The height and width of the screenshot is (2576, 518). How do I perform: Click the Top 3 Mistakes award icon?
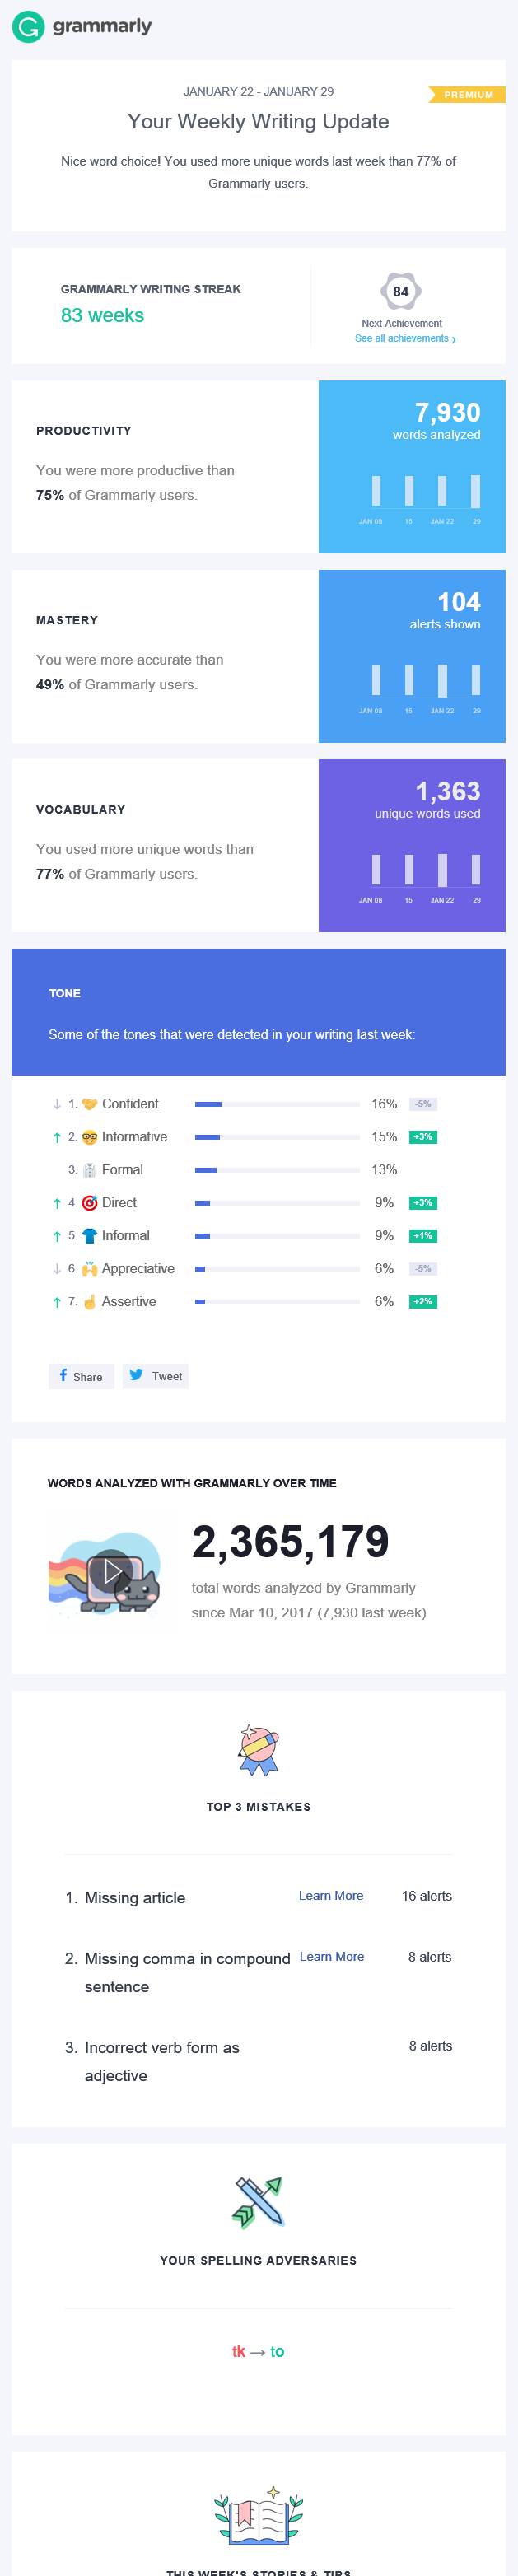(258, 1750)
